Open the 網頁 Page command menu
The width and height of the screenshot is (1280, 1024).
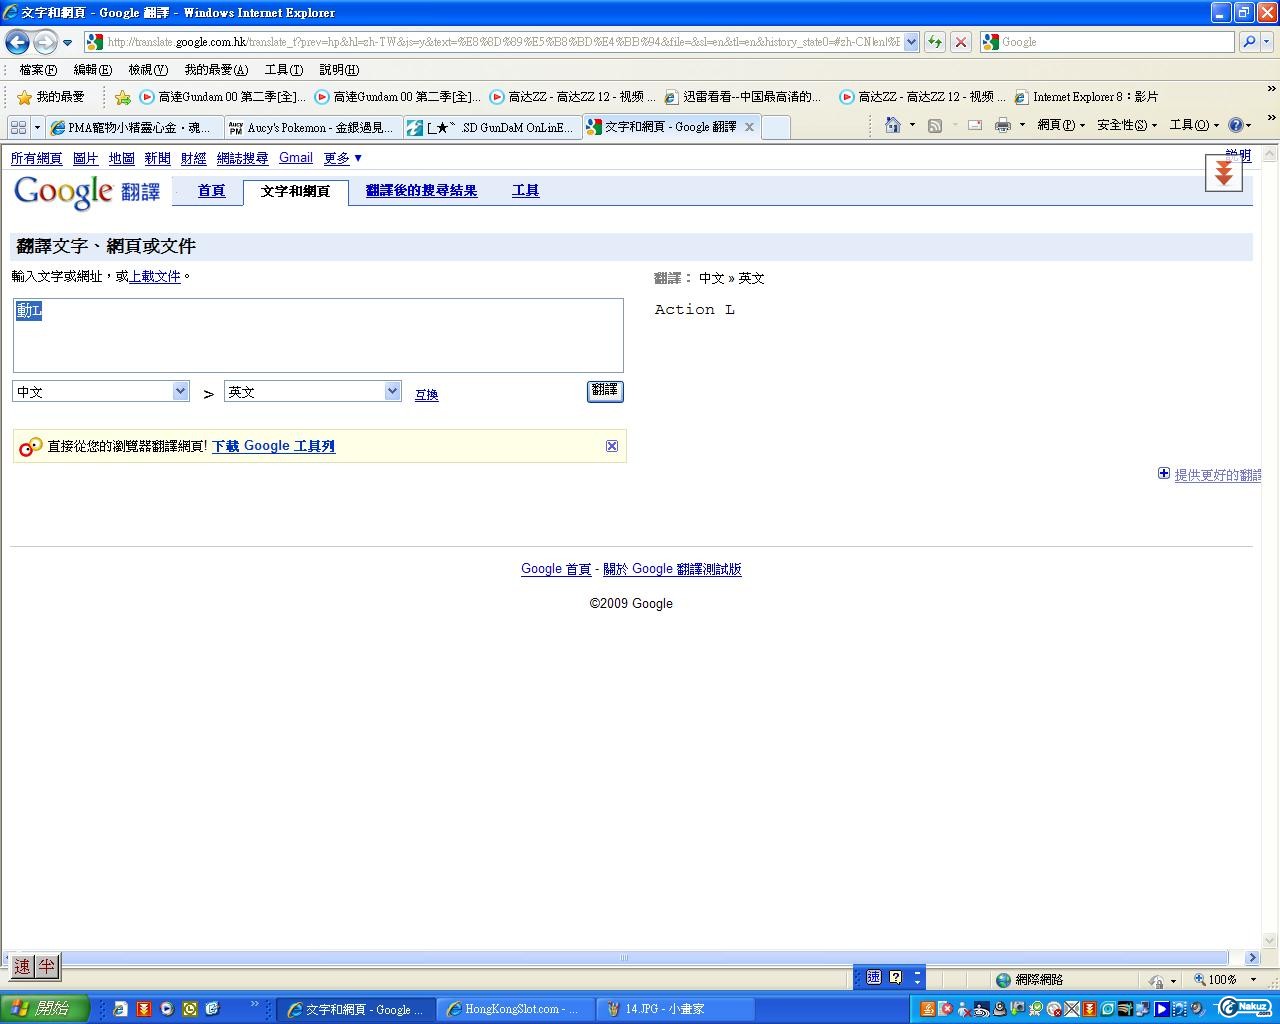pos(1061,125)
